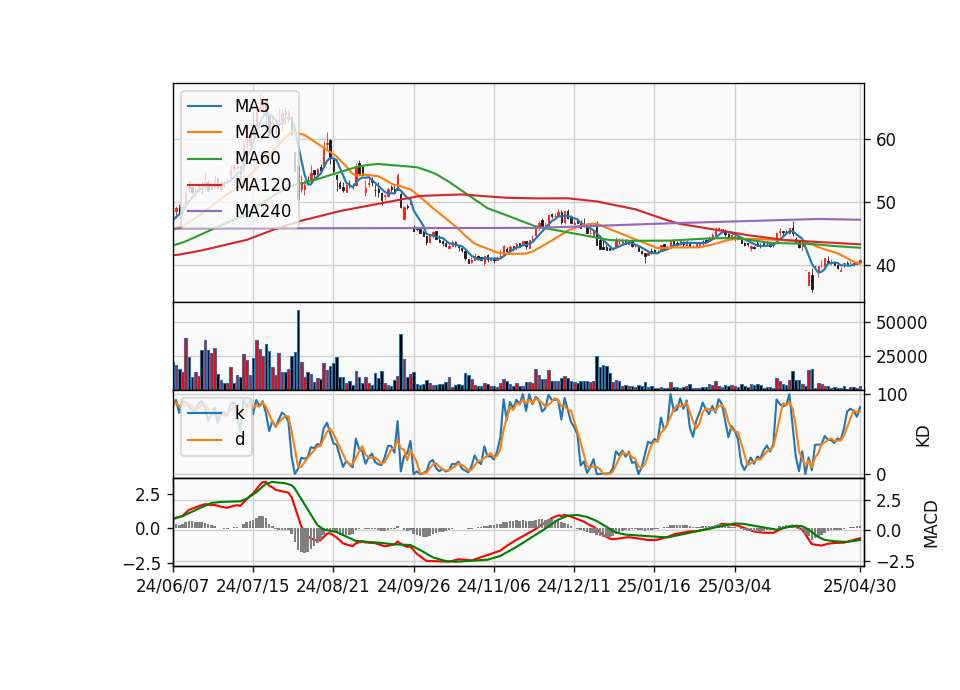Click the 24/07/15 date tick label
Viewport: 960px width, 690px height.
point(253,586)
